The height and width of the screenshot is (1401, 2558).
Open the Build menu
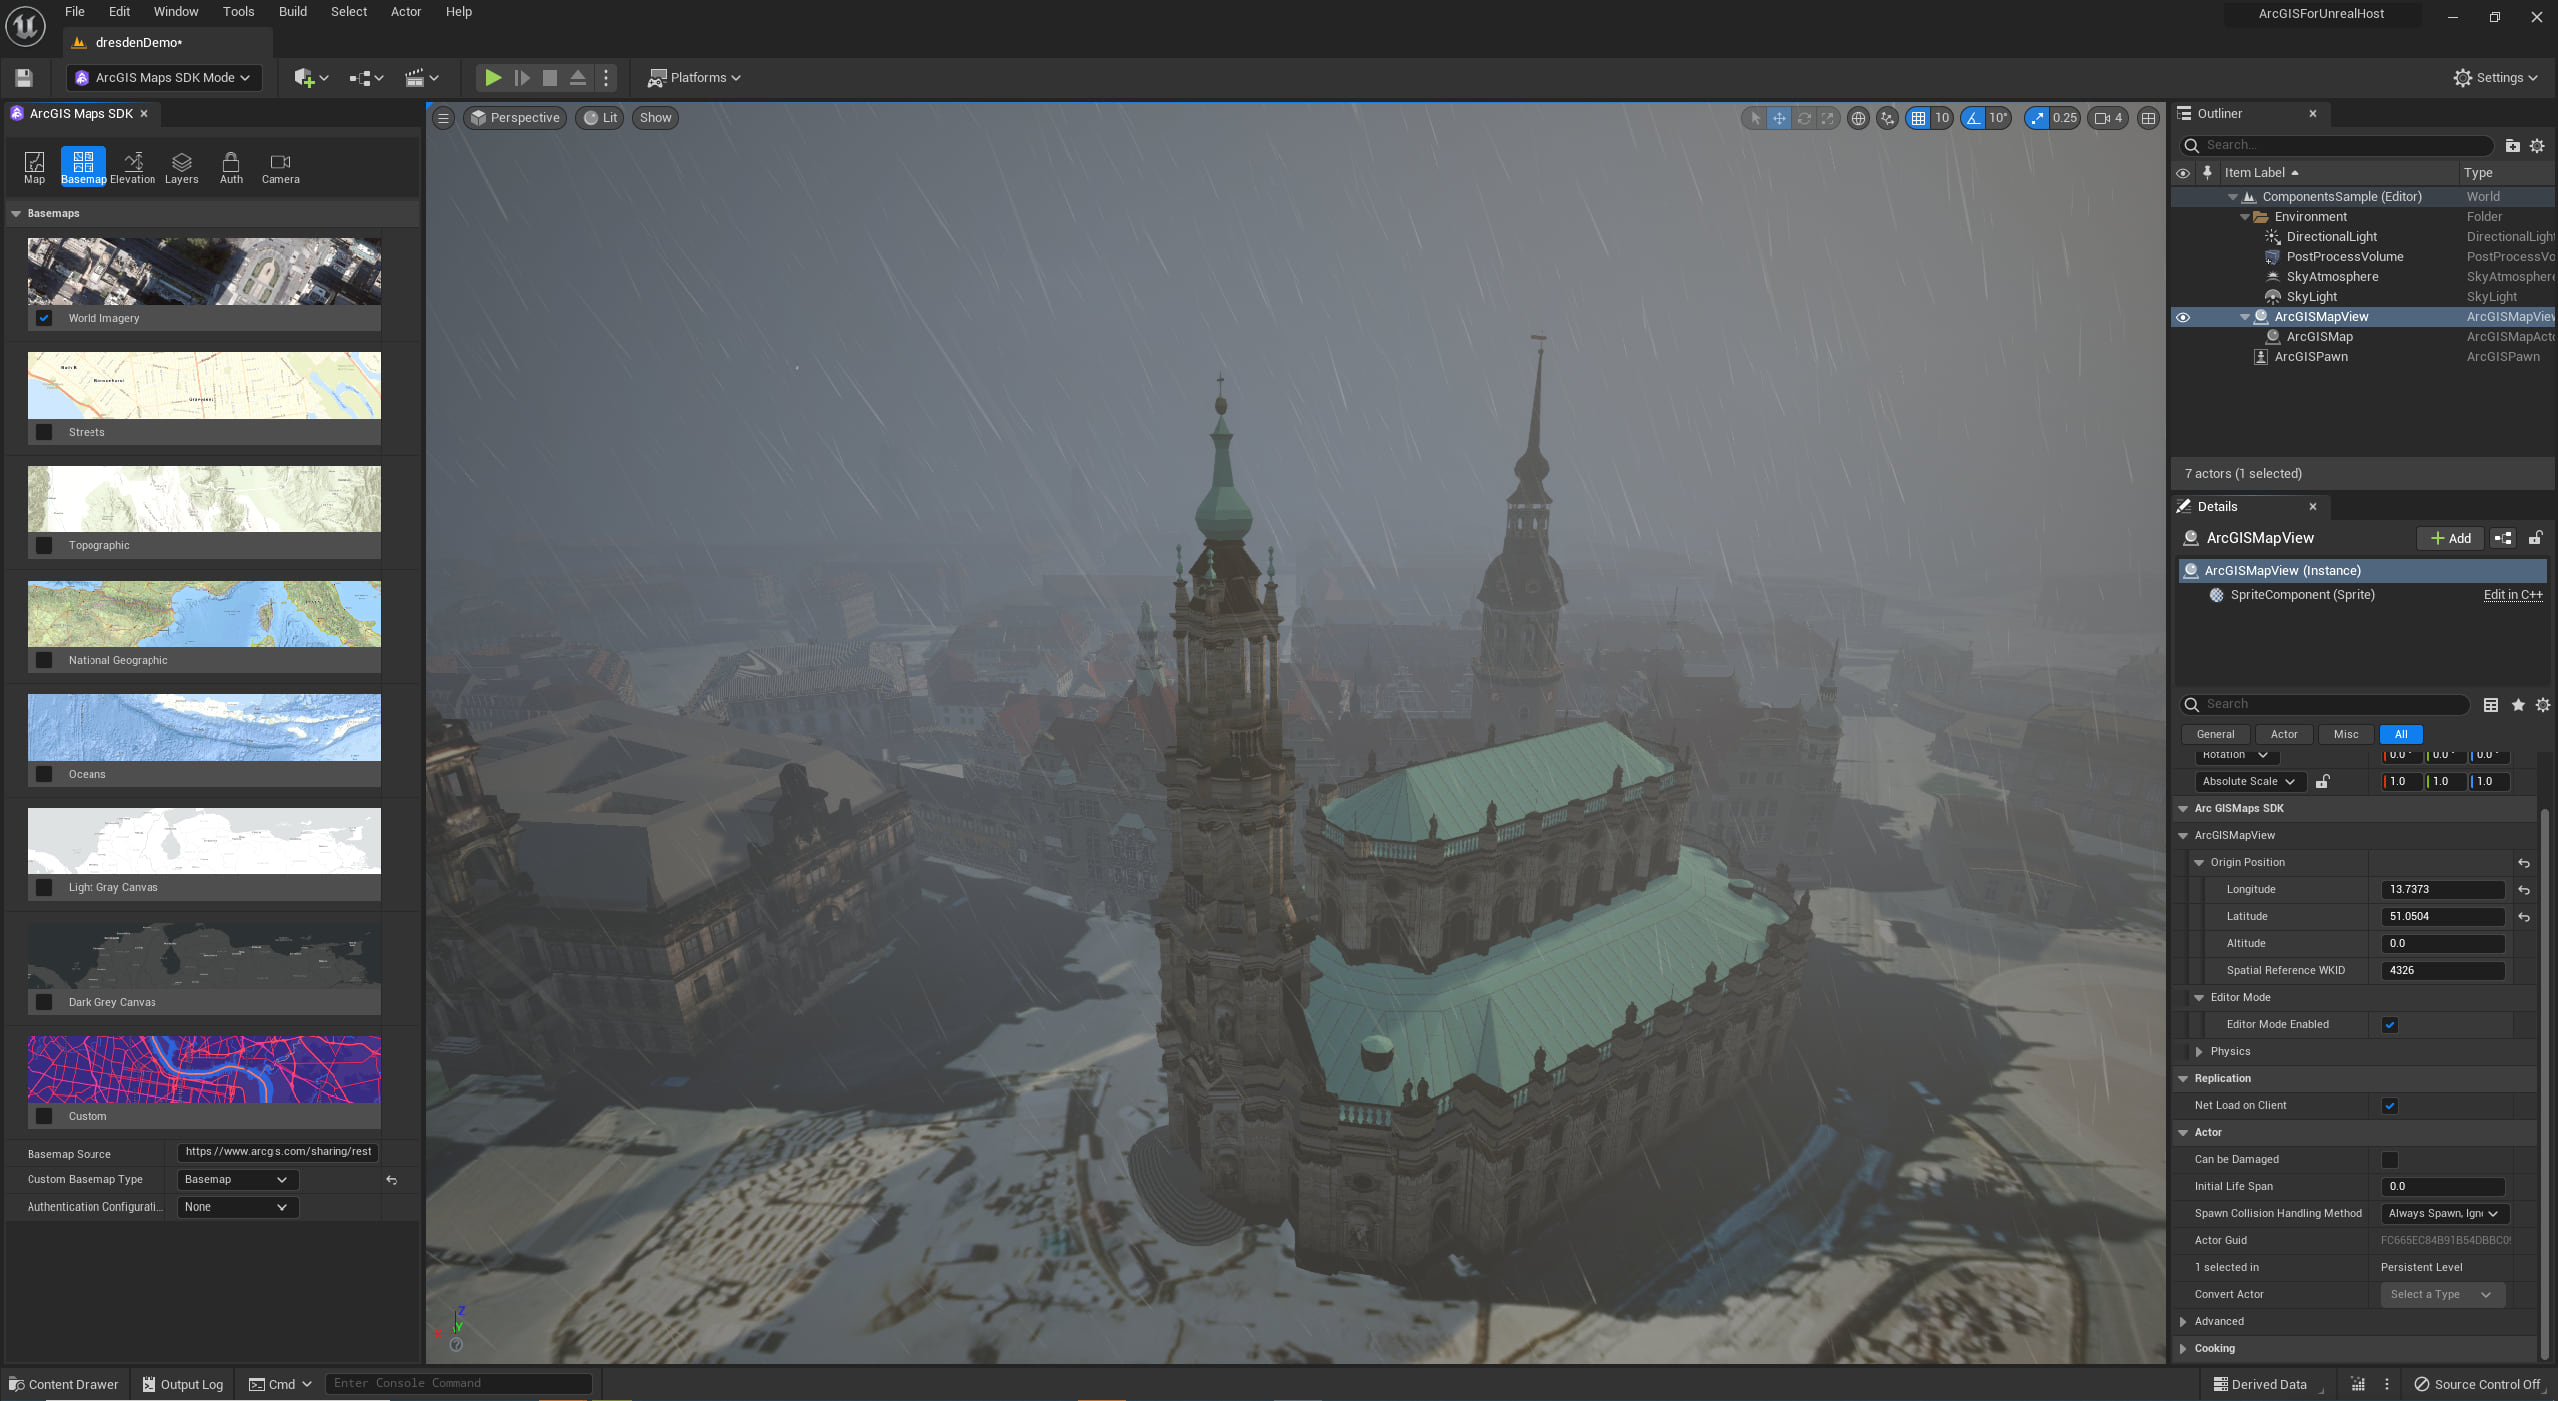pyautogui.click(x=292, y=11)
